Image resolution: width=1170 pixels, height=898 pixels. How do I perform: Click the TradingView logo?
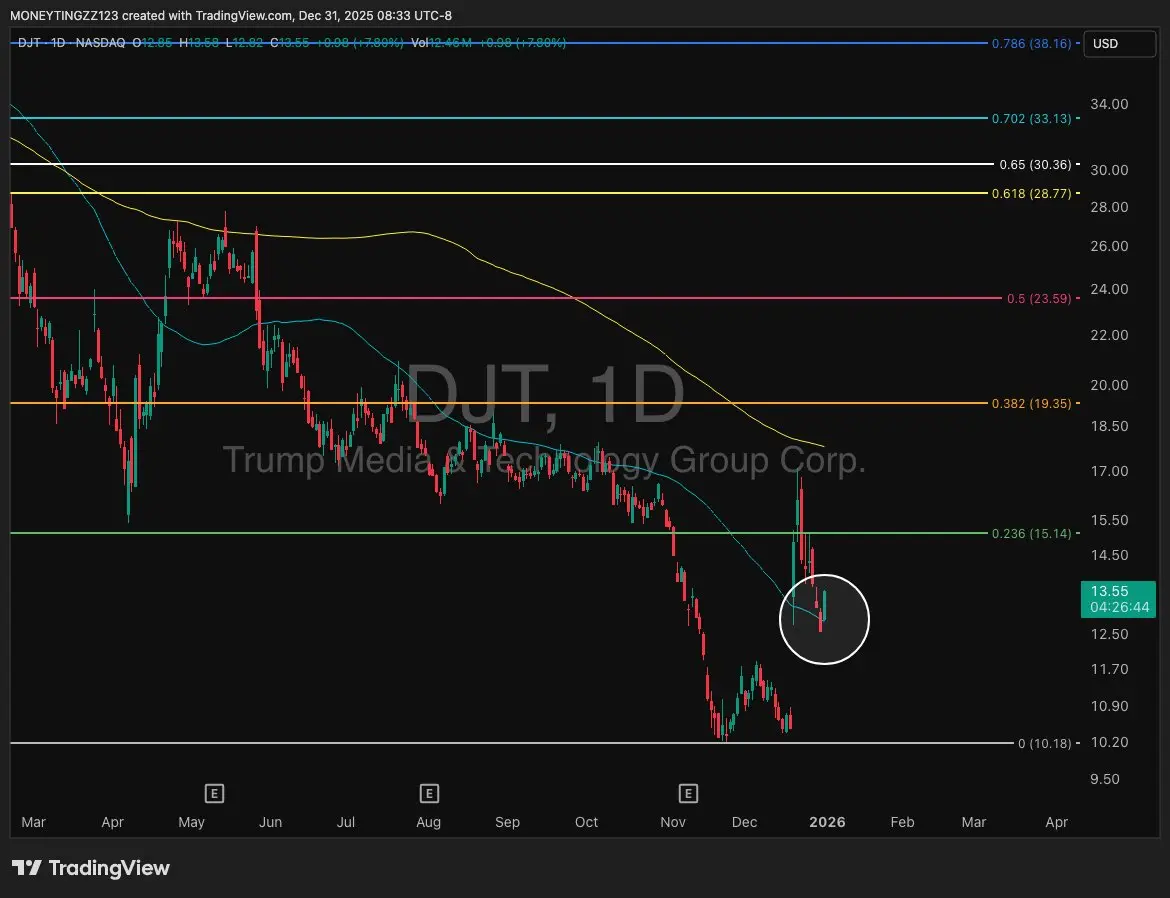click(x=91, y=868)
